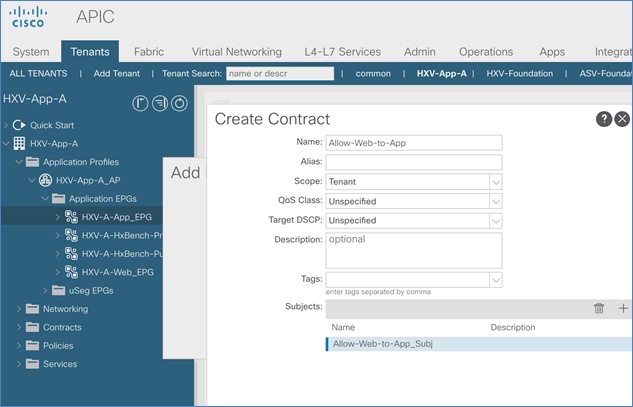Viewport: 633px width, 407px height.
Task: Click the Alias input field
Action: [x=414, y=162]
